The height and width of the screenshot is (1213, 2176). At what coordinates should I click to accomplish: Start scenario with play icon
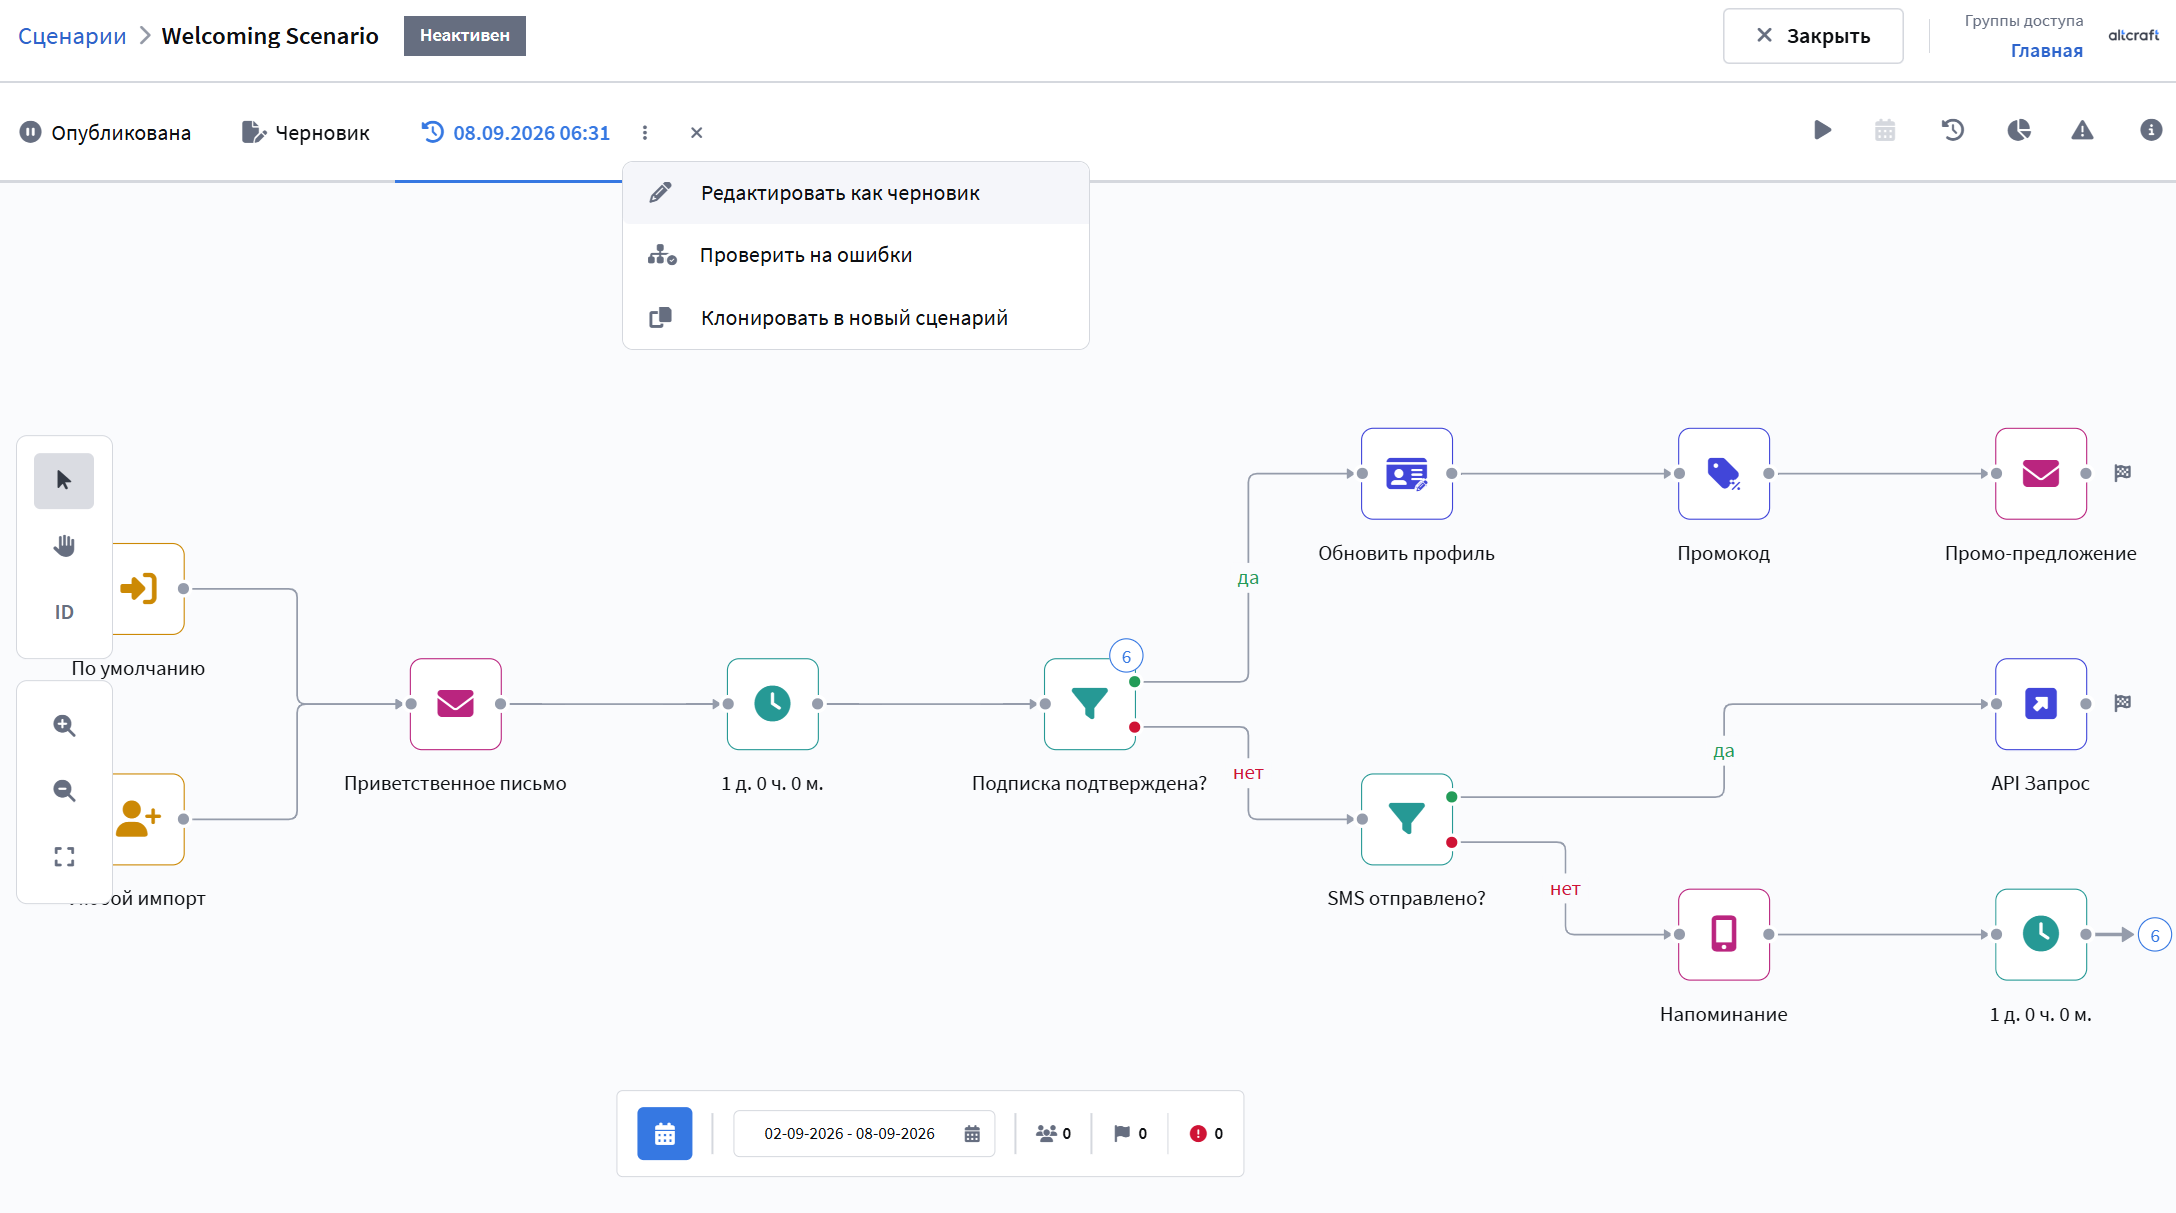click(1822, 130)
